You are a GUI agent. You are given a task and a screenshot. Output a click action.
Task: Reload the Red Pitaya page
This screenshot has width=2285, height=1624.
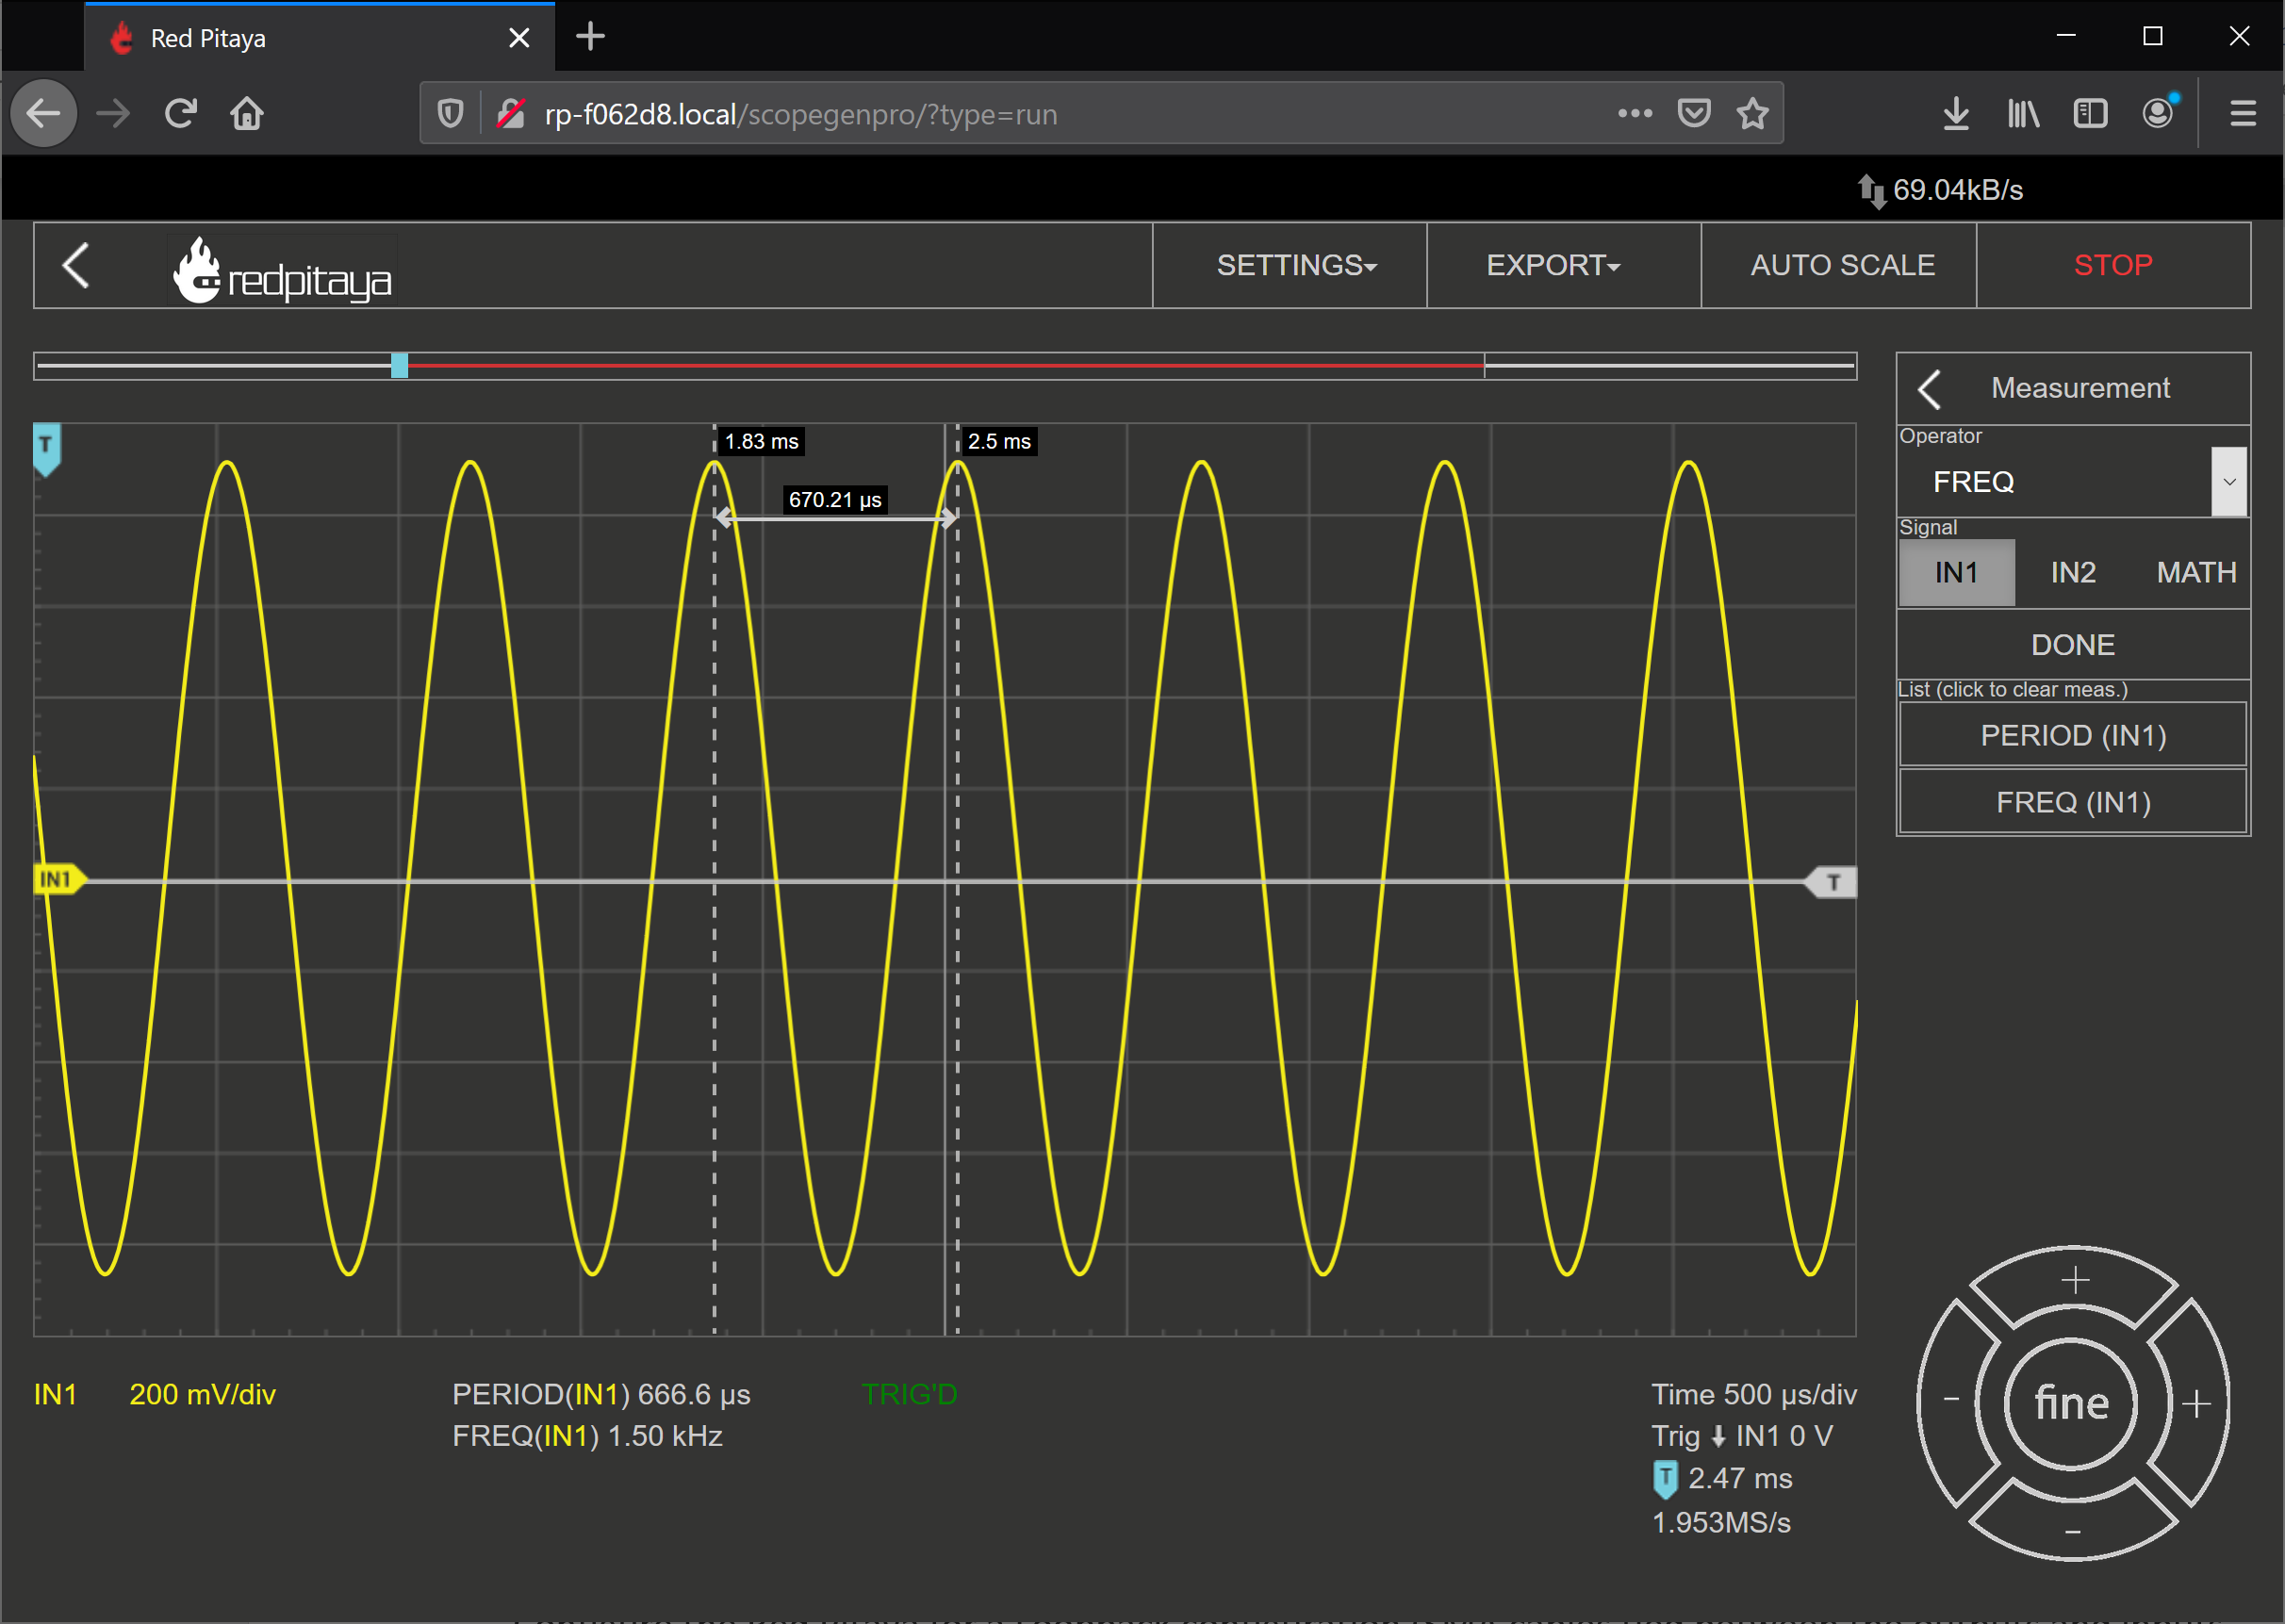180,113
